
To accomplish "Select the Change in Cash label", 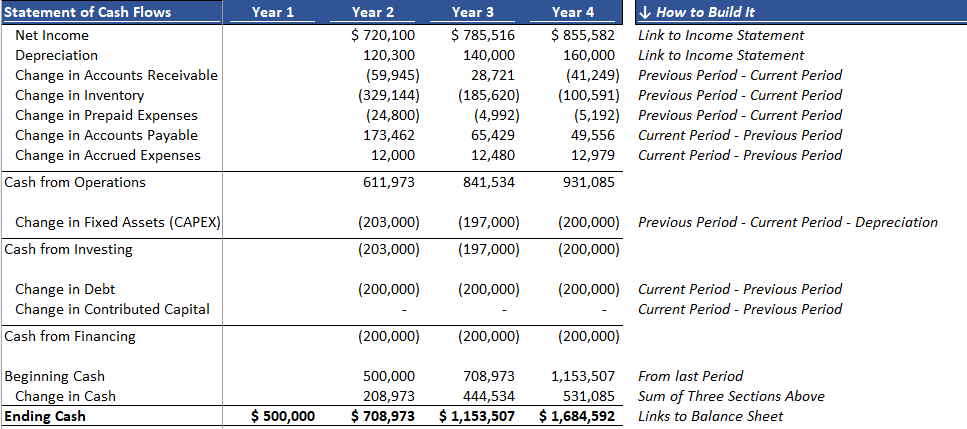I will (x=65, y=396).
